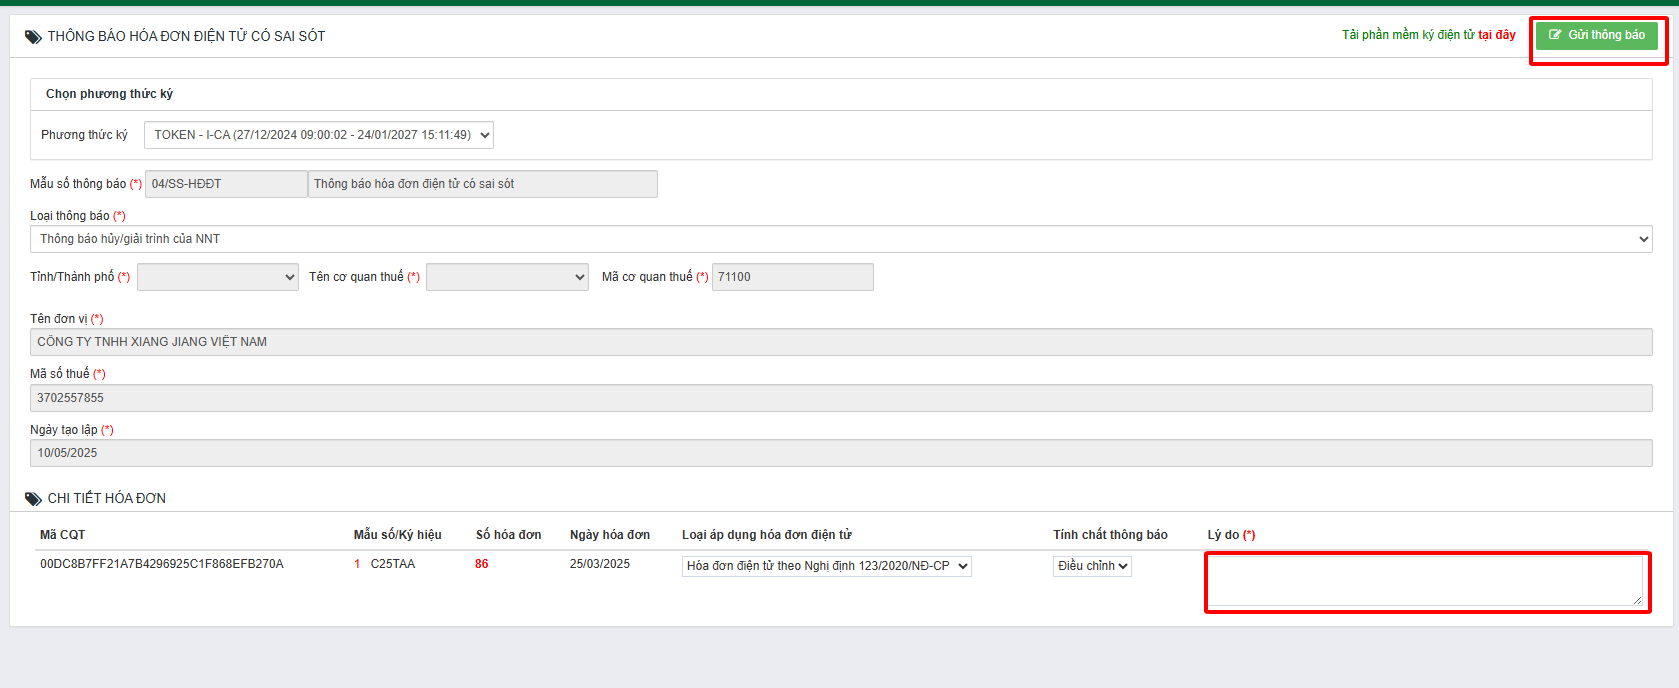Open the Tính chất thông báo 'Điều chỉnh' dropdown
This screenshot has height=688, width=1679.
point(1092,566)
